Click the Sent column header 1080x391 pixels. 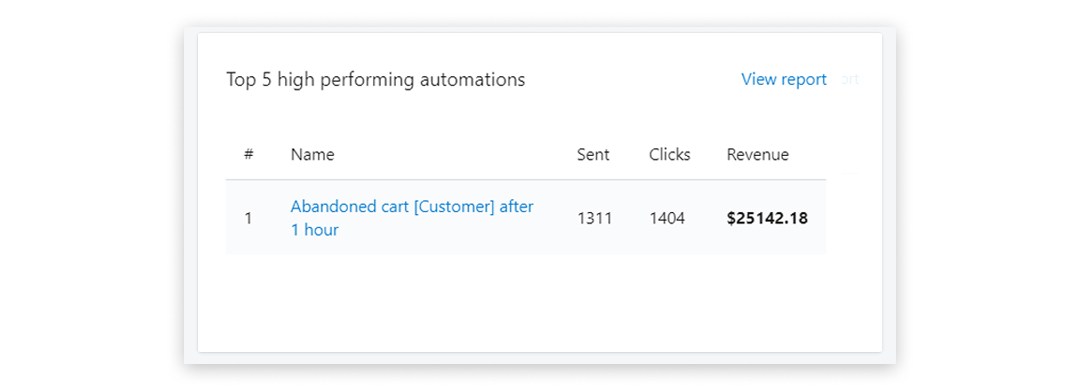coord(593,155)
